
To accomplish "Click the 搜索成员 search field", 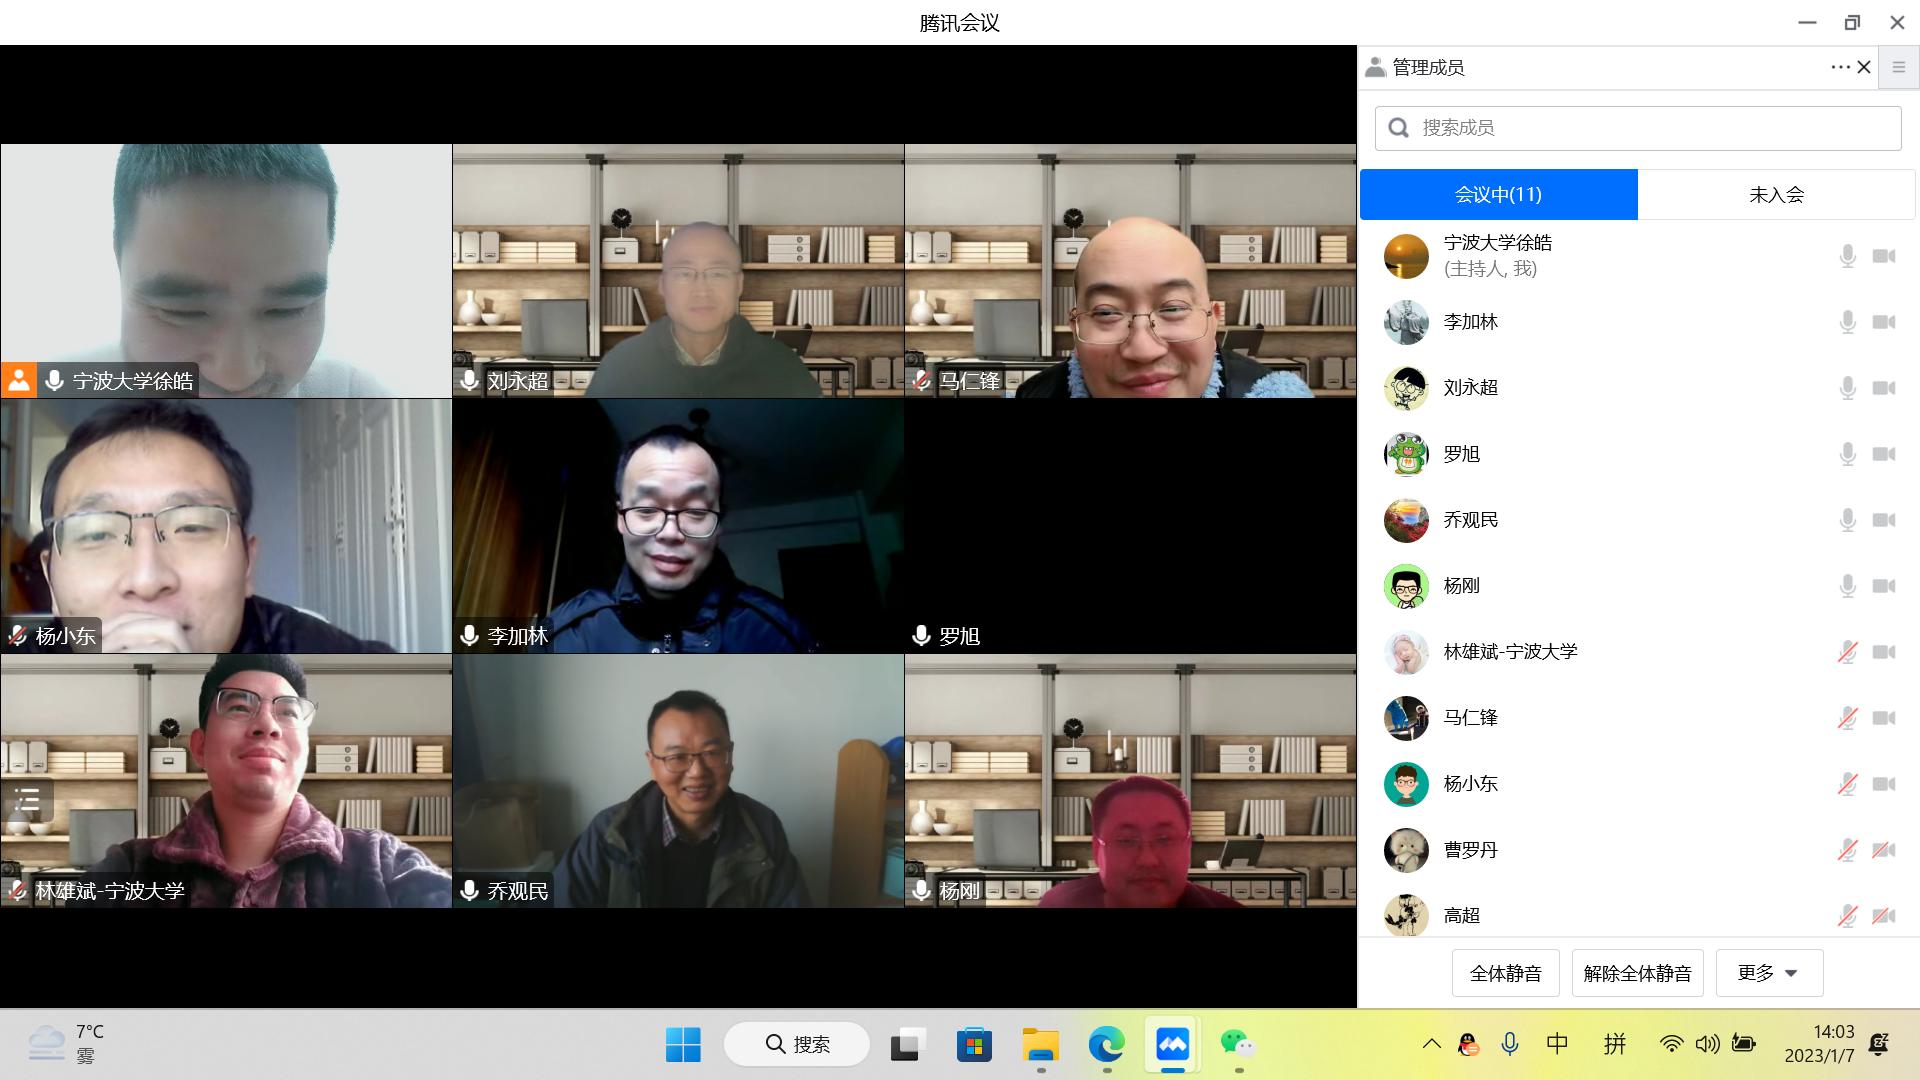I will (1637, 128).
